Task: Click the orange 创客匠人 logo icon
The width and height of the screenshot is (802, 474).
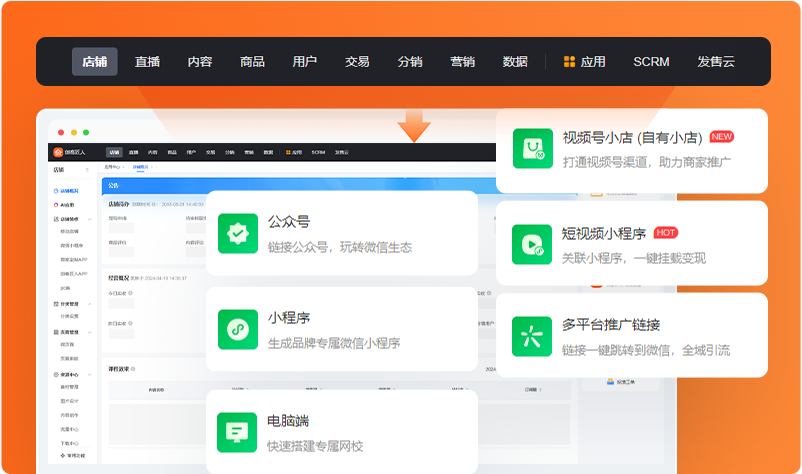Action: tap(58, 152)
